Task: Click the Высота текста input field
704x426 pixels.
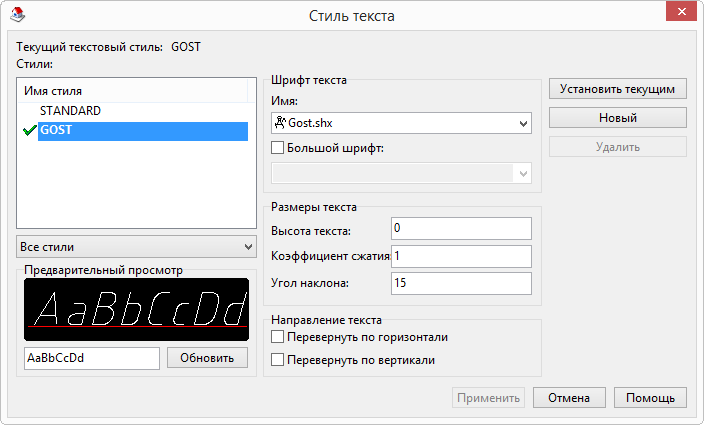Action: tap(461, 230)
